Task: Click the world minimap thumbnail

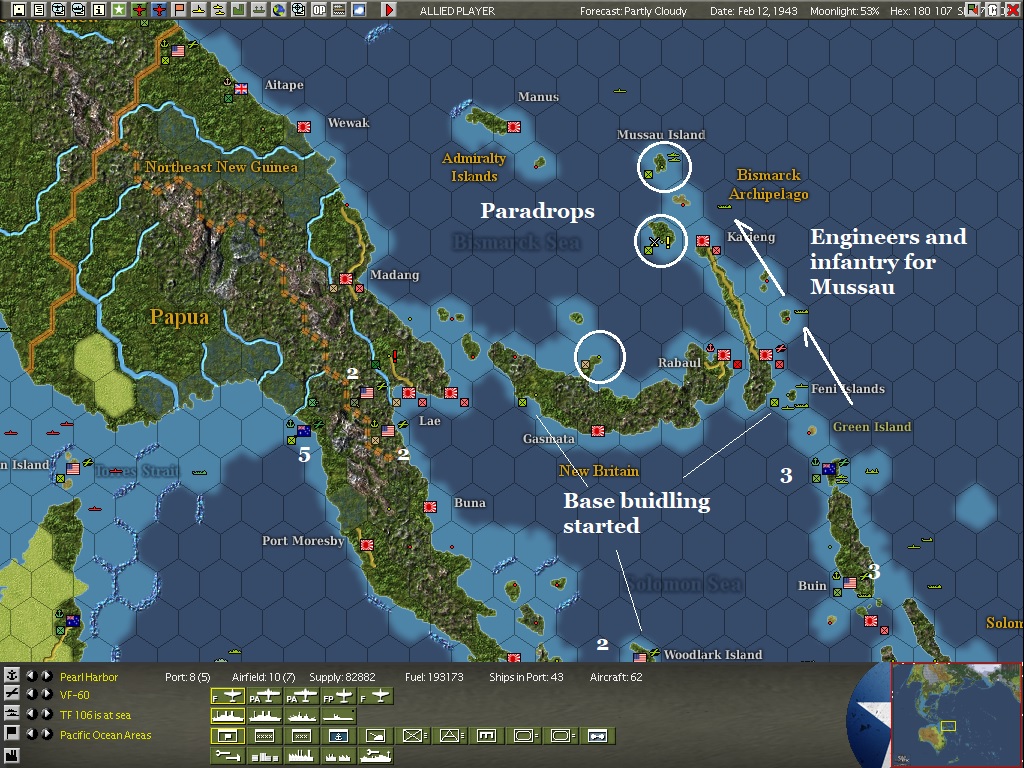Action: pyautogui.click(x=955, y=714)
